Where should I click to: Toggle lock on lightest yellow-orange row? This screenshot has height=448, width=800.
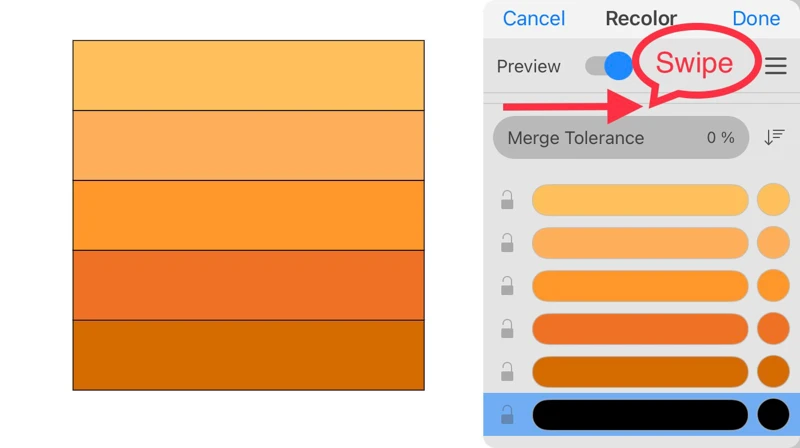507,200
